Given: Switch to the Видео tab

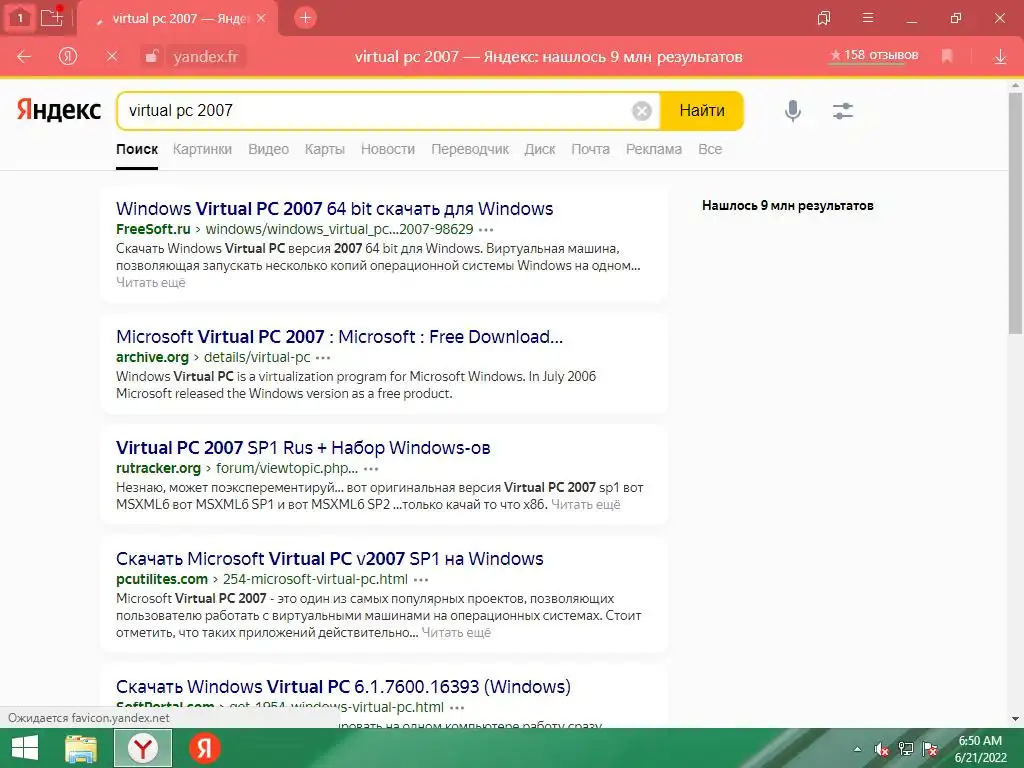Looking at the screenshot, I should [x=268, y=149].
